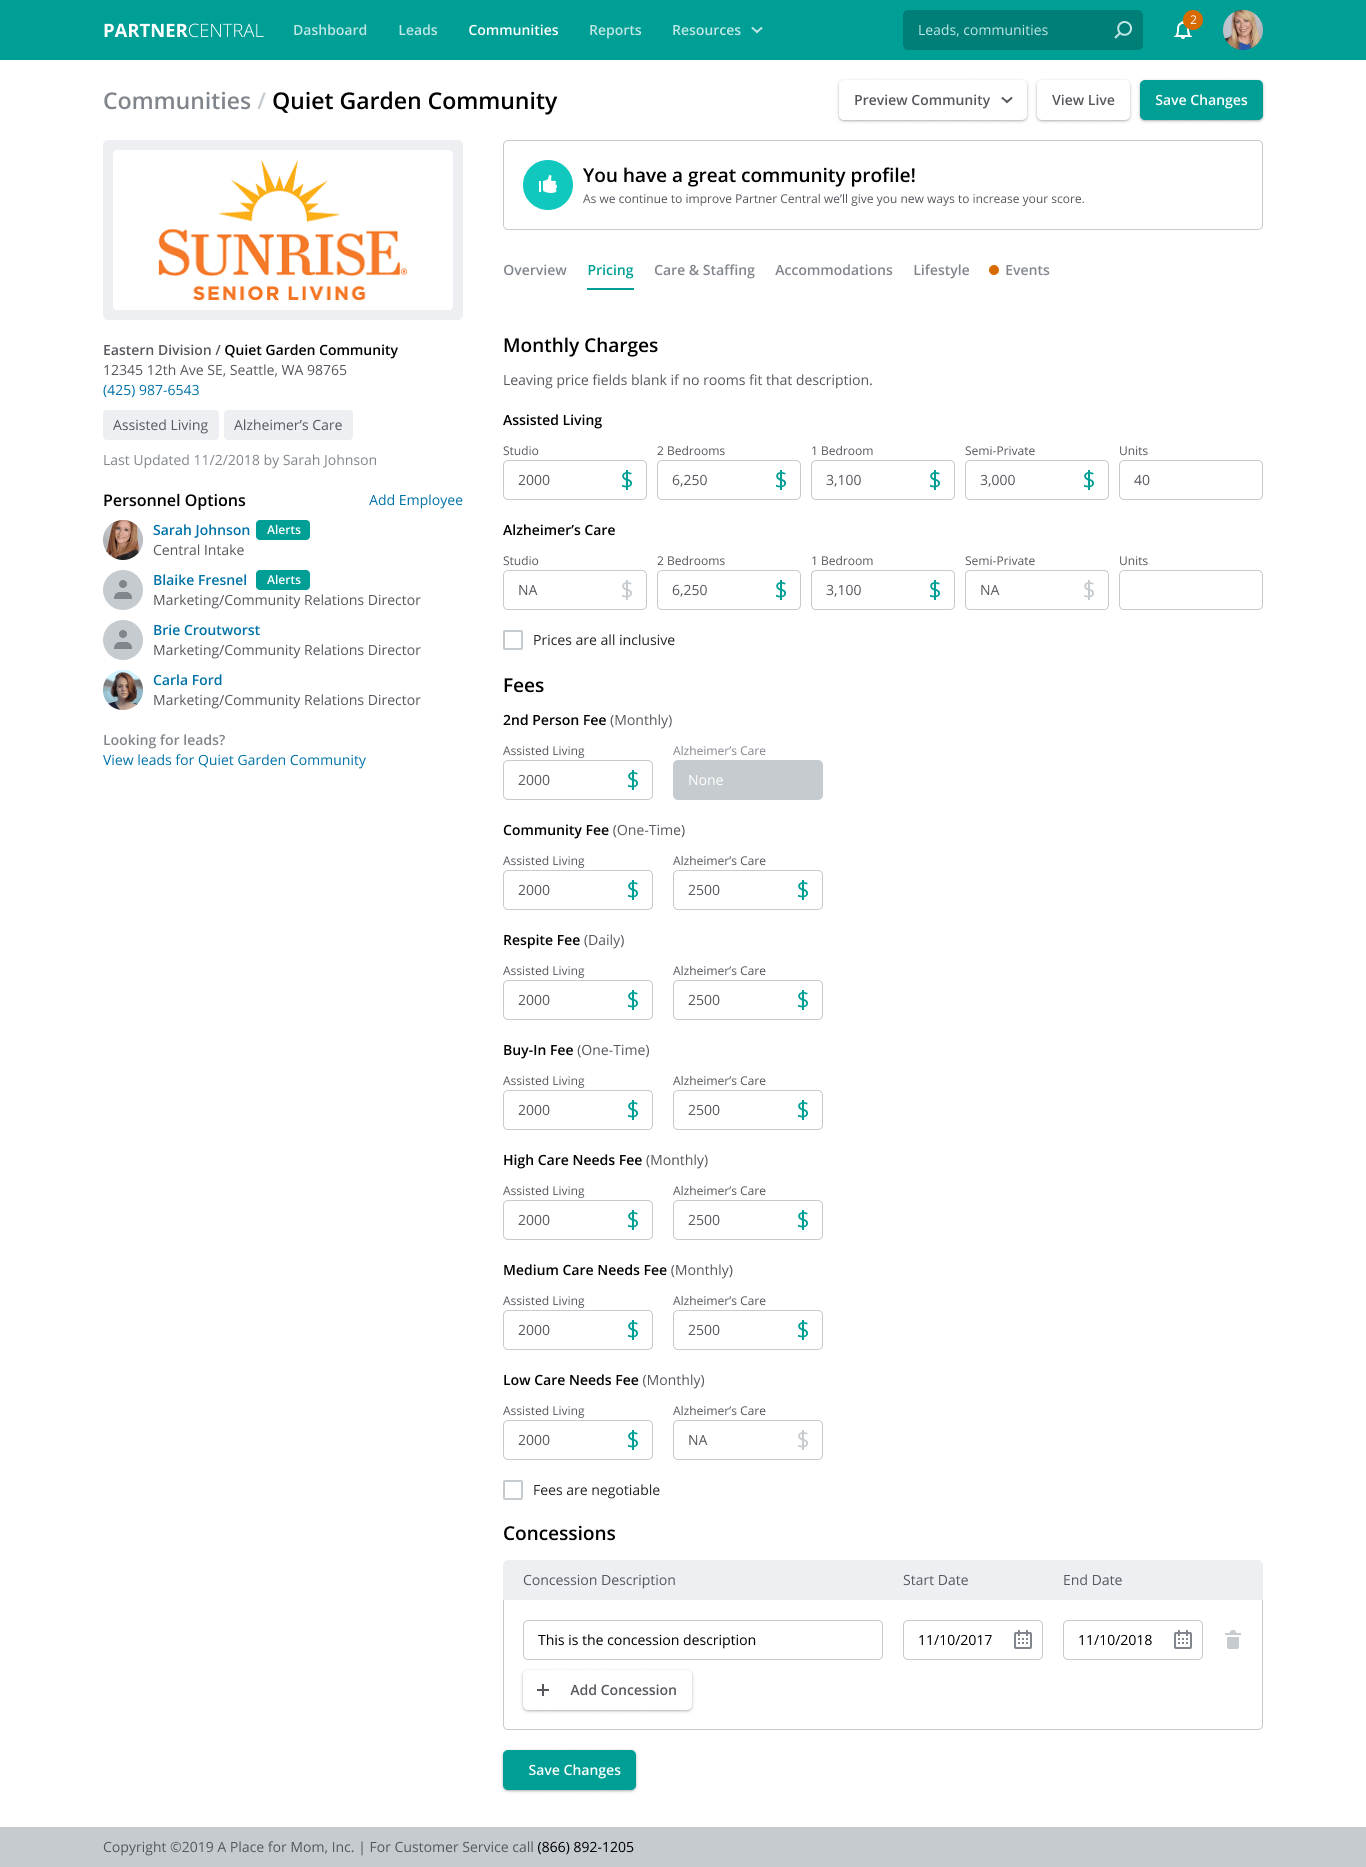Delete the concession with trash icon
Screen dimensions: 1366x1867
click(1233, 1640)
